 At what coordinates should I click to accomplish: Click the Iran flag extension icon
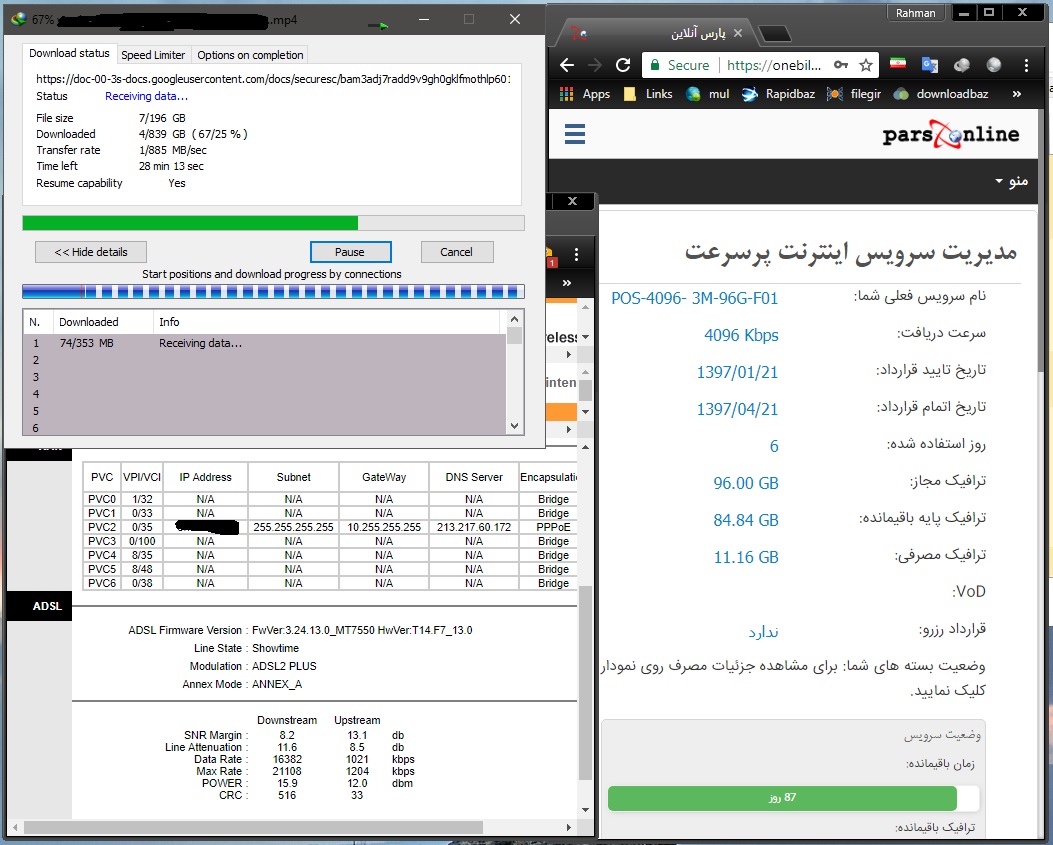898,64
